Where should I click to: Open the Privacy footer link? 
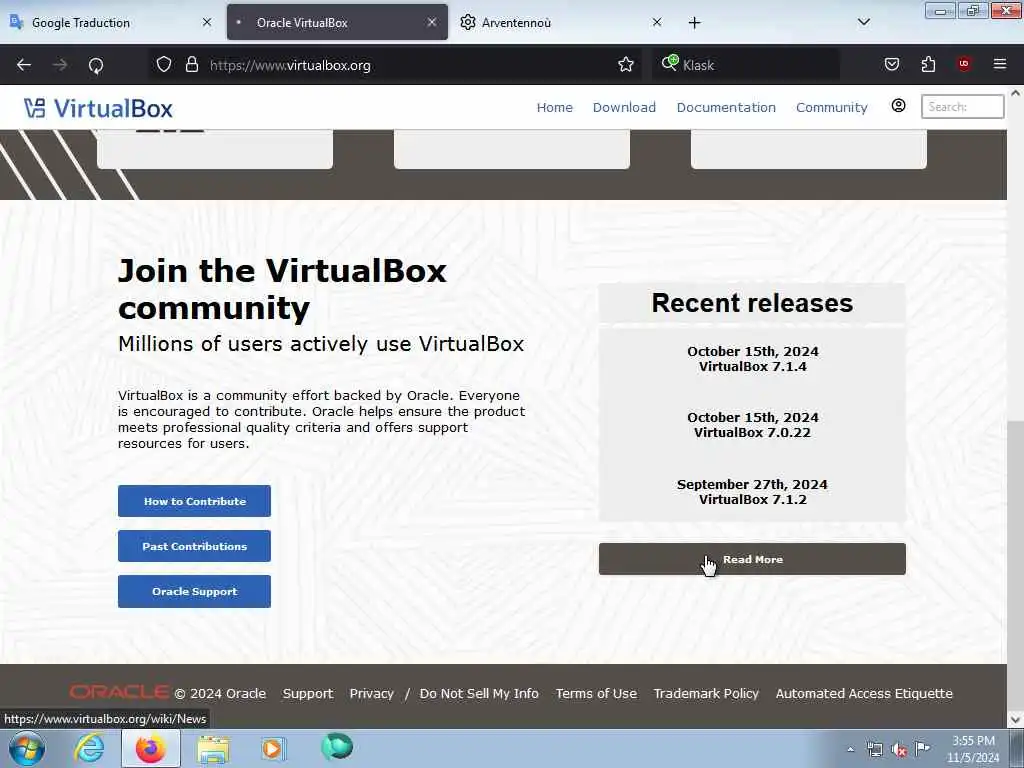pos(372,694)
